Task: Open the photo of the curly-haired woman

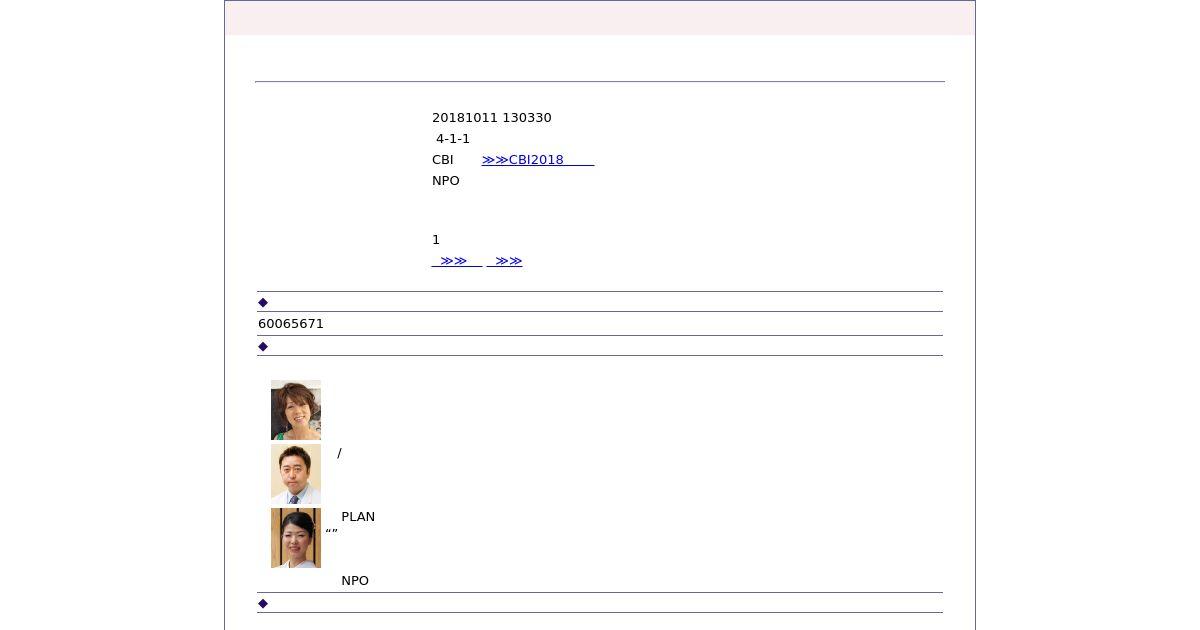Action: [x=296, y=410]
